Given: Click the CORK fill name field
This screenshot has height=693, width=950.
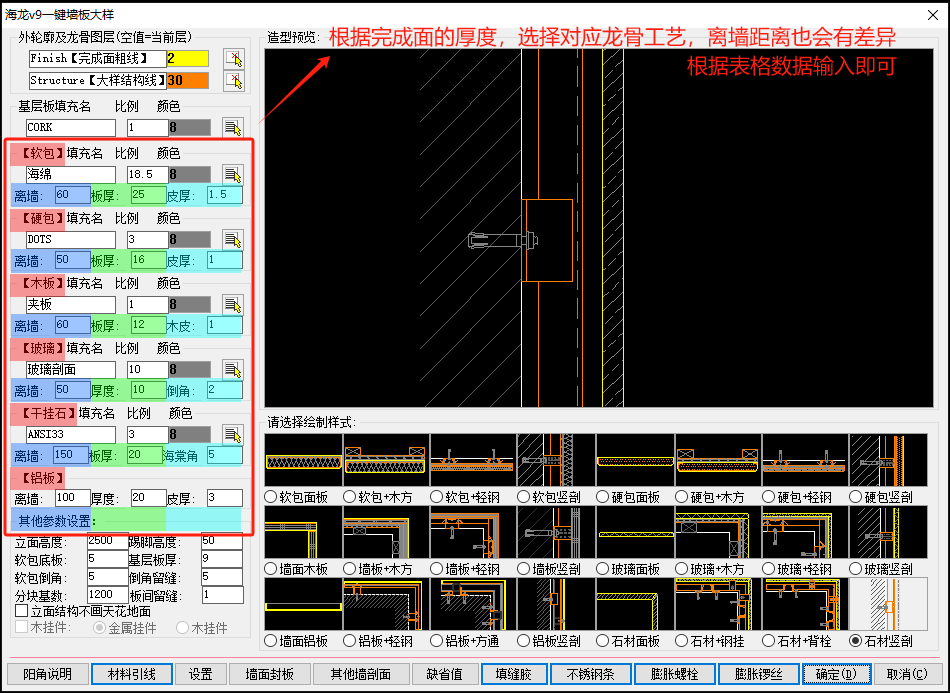Looking at the screenshot, I should click(x=70, y=127).
